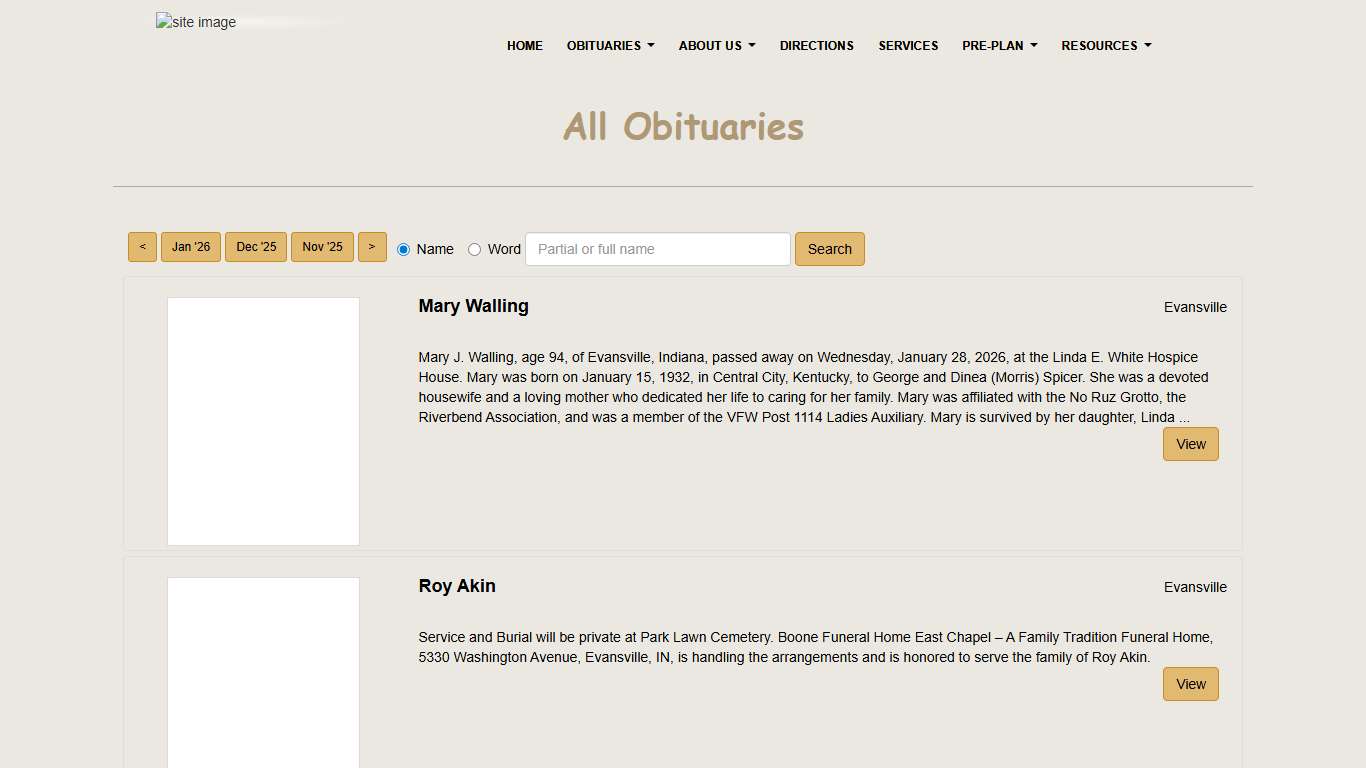Switch search mode to Word
The height and width of the screenshot is (768, 1366).
tap(474, 249)
